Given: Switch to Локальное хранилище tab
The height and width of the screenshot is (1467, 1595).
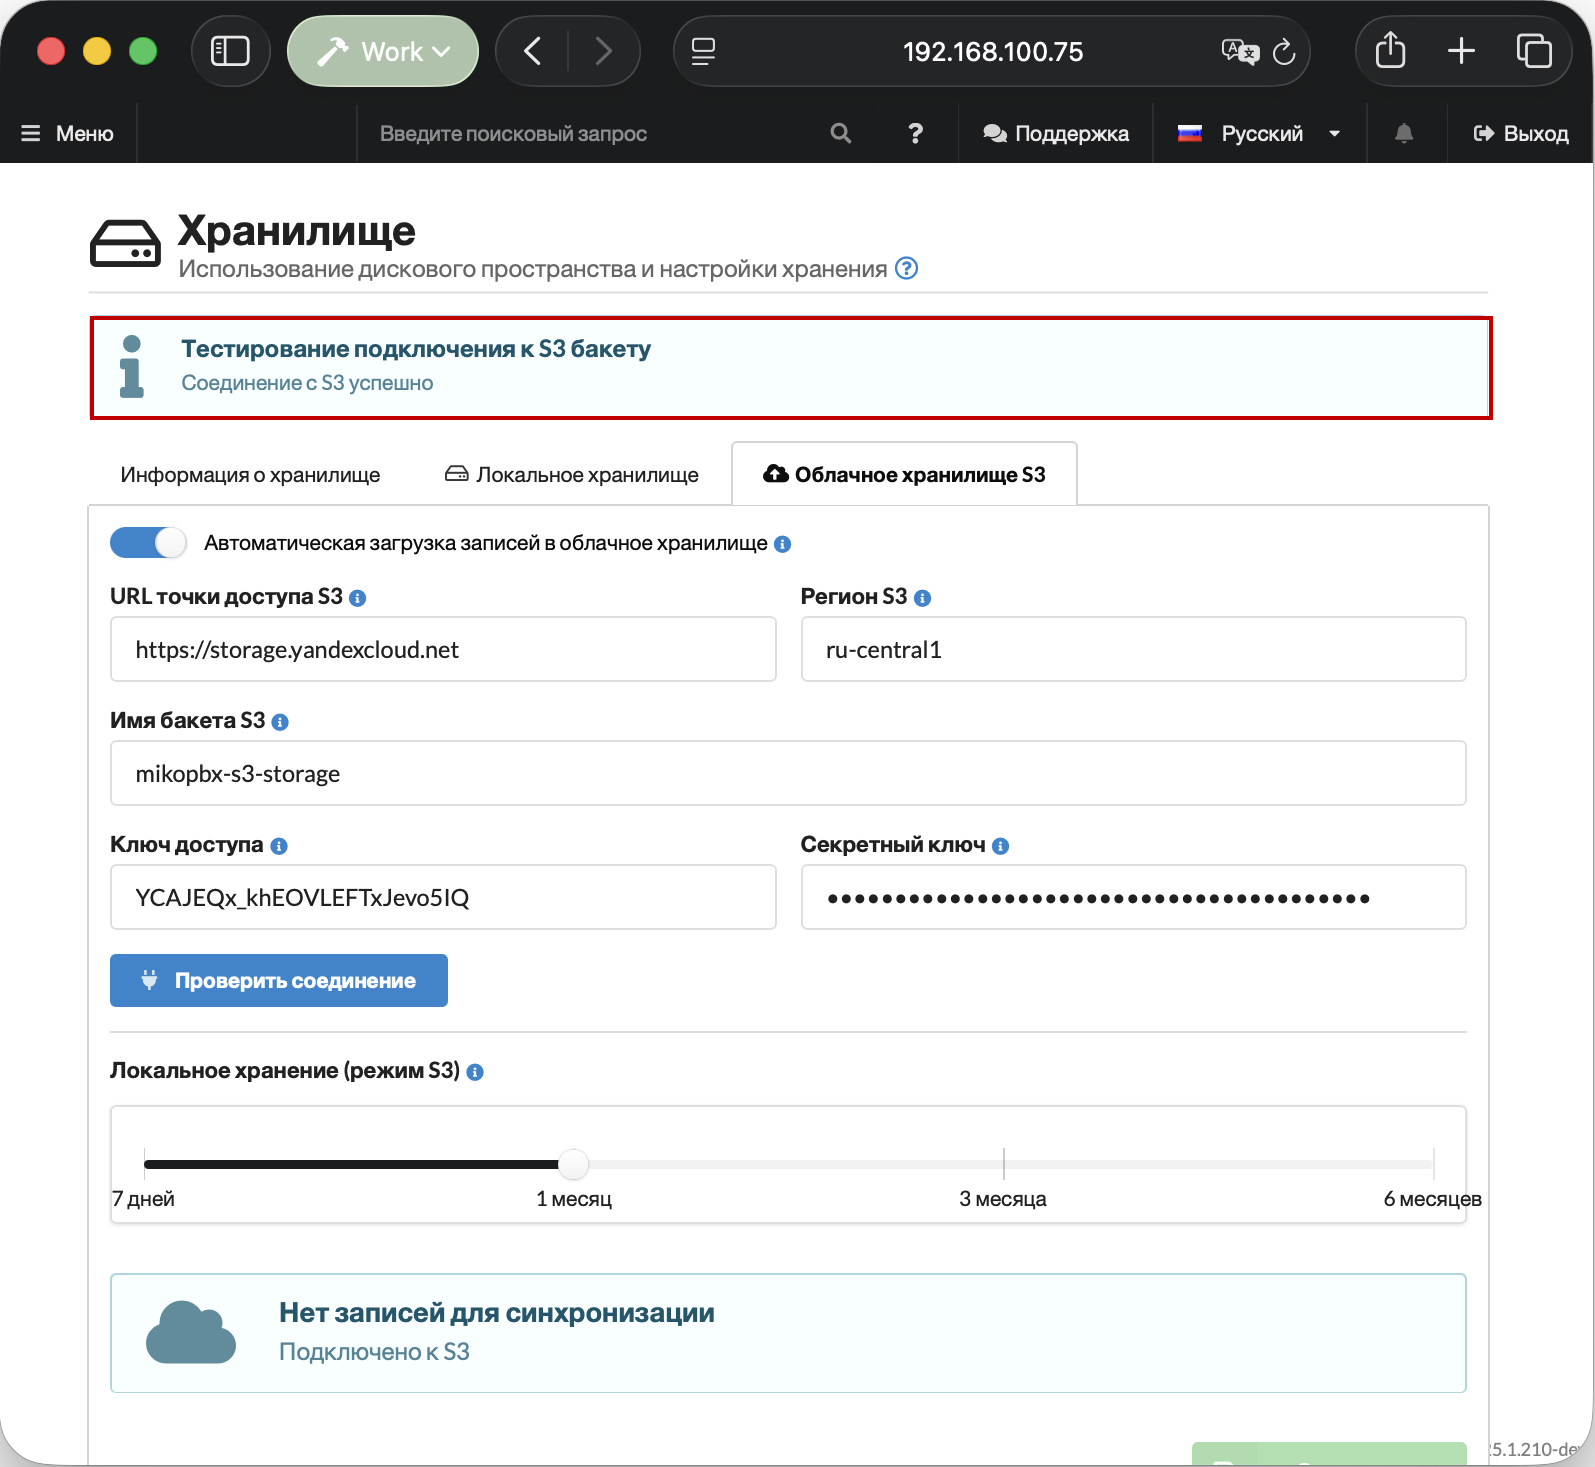Looking at the screenshot, I should pyautogui.click(x=572, y=474).
